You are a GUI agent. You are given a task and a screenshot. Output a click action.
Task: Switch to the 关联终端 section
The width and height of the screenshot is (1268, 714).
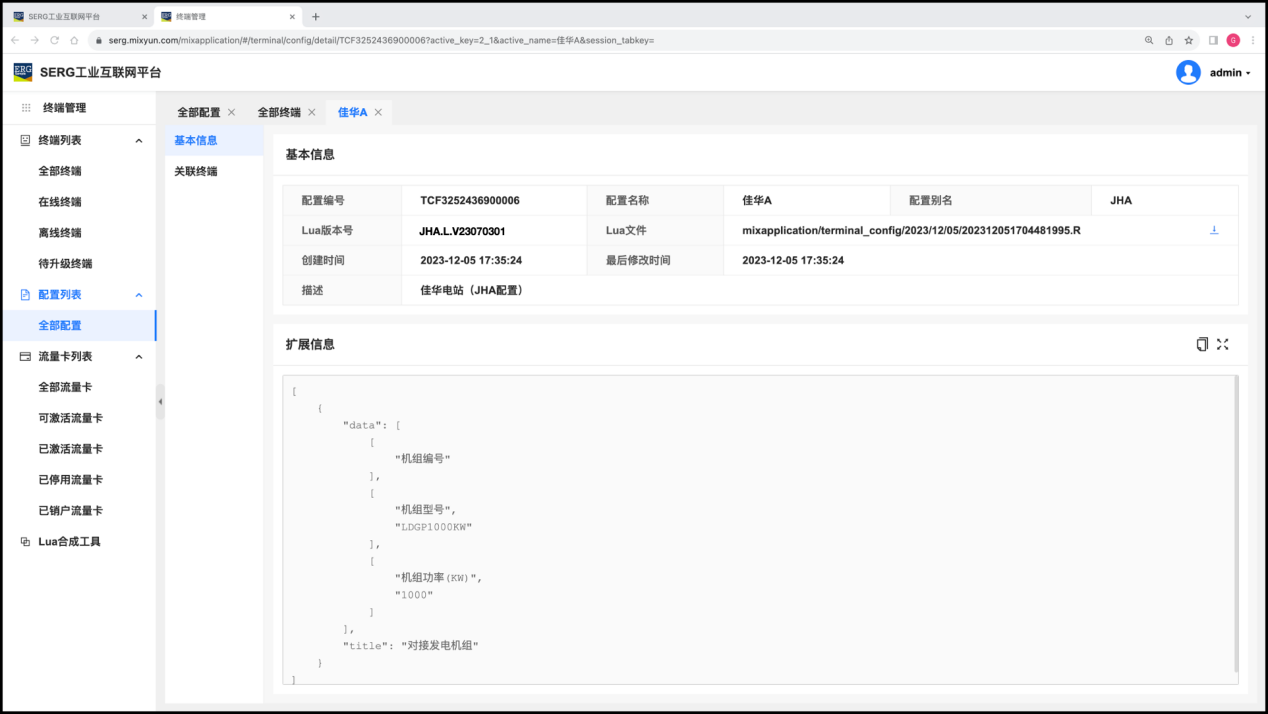196,171
